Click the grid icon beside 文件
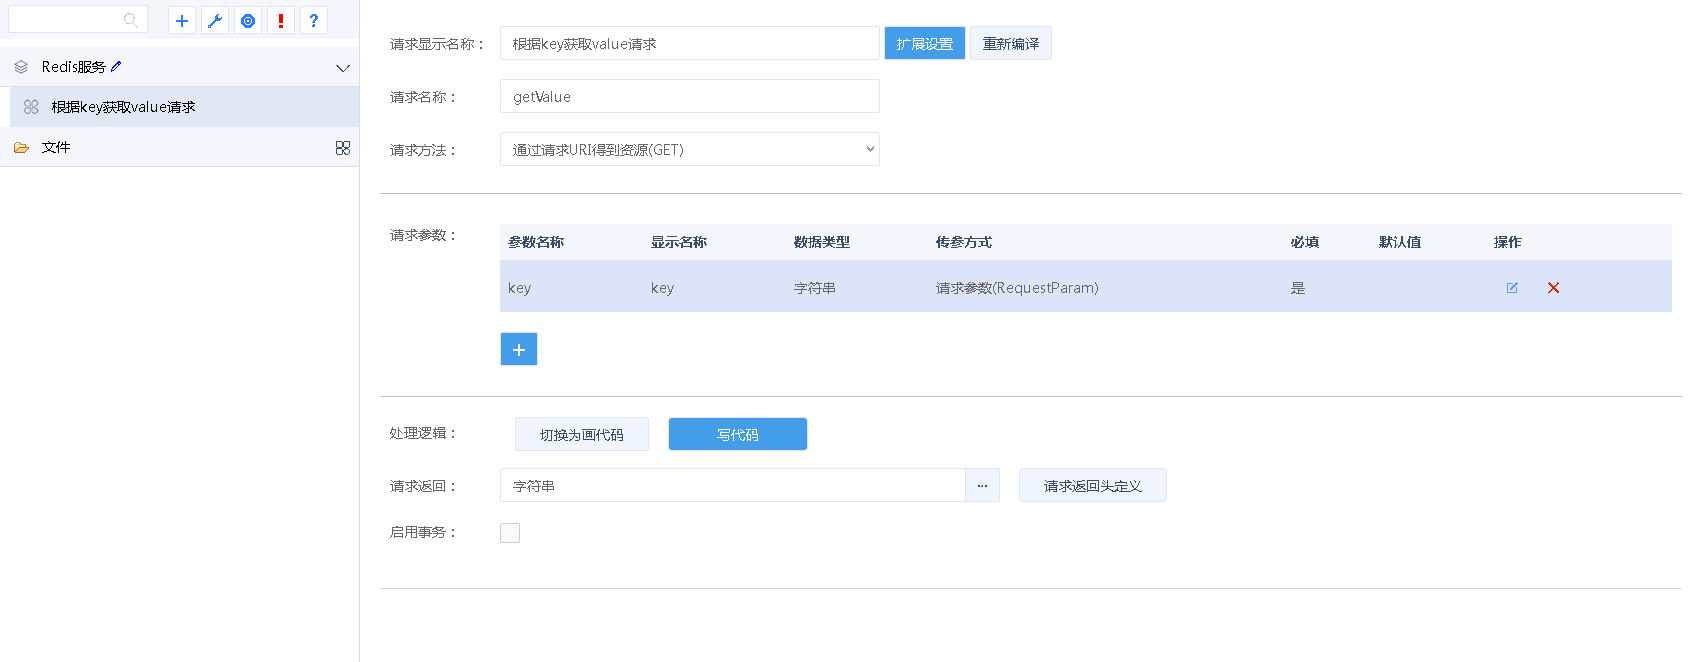Image resolution: width=1693 pixels, height=662 pixels. tap(343, 148)
